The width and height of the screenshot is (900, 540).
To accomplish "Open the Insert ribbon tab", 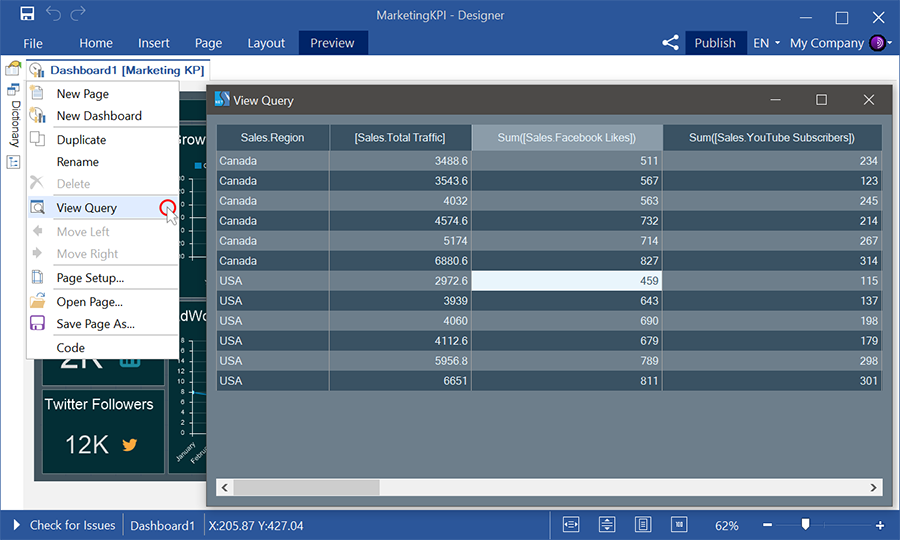I will coord(154,43).
